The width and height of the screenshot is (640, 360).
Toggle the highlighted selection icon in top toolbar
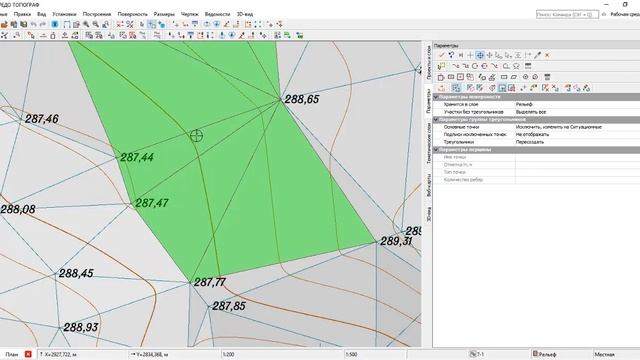152,24
